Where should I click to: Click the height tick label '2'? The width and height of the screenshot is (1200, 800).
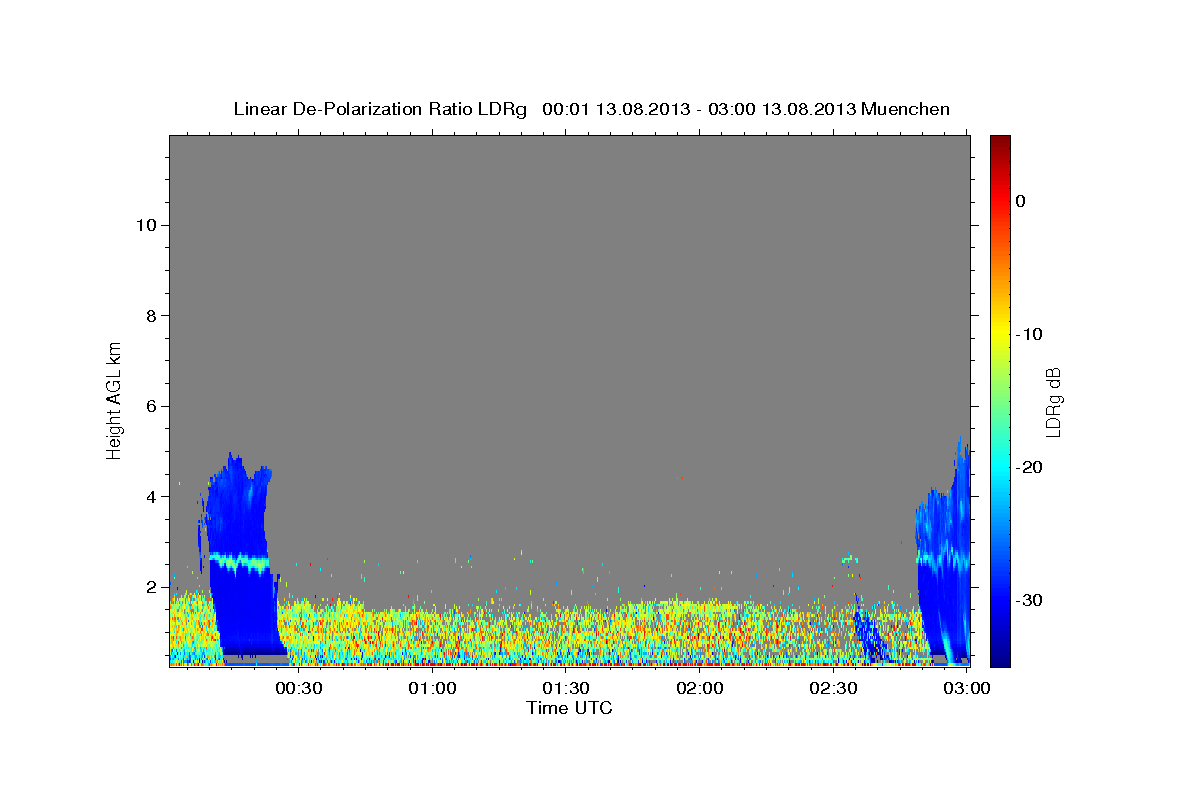149,587
